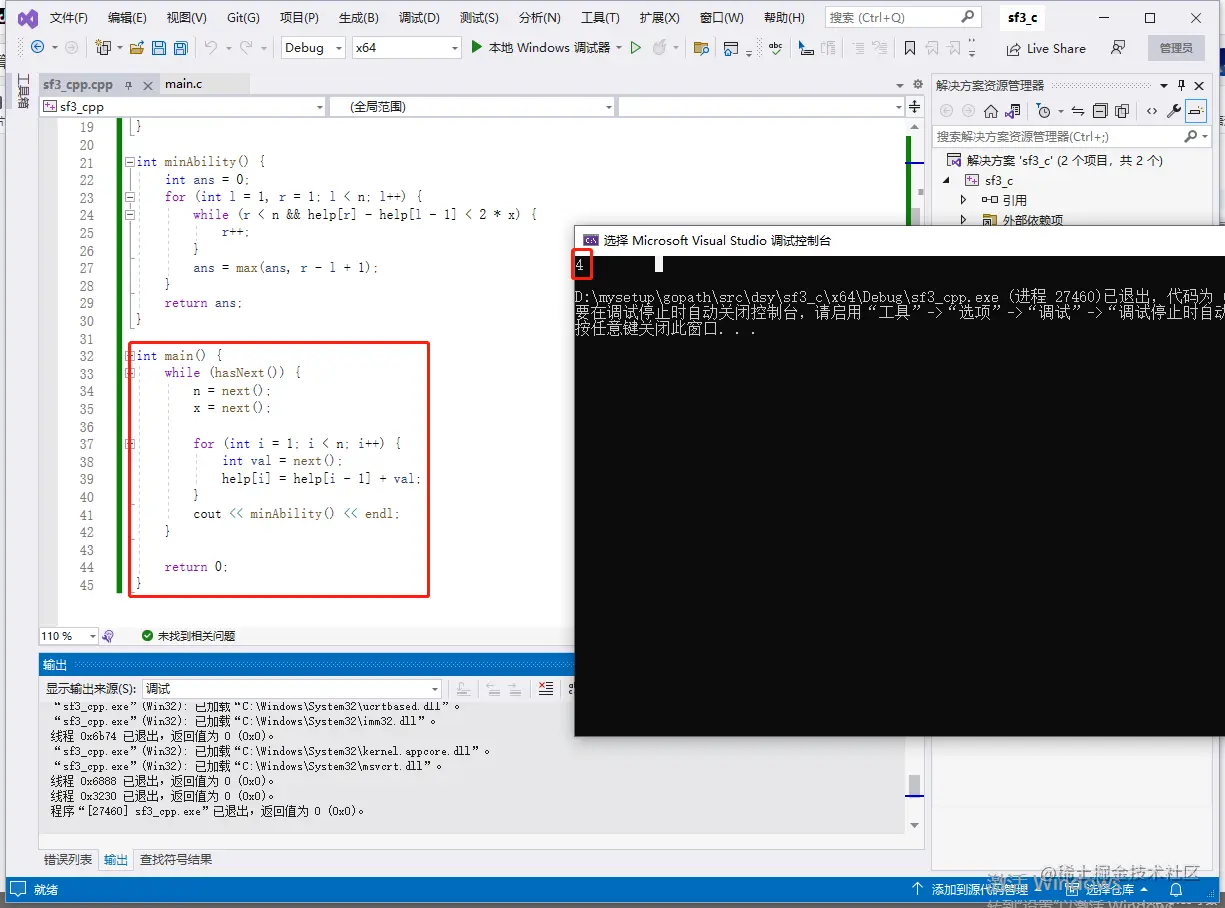The height and width of the screenshot is (908, 1225).
Task: Click the view code angle-brackets icon
Action: 1152,111
